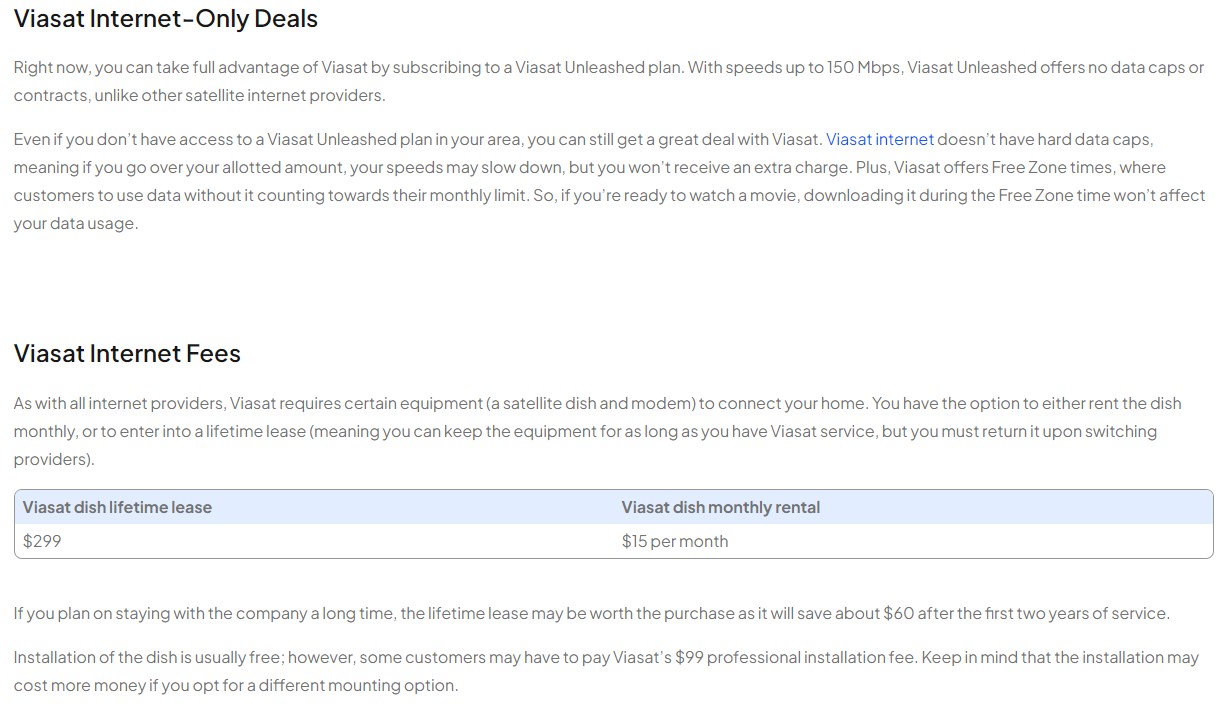Viewport: 1228px width, 704px height.
Task: Select the Viasat dish monthly rental header
Action: click(x=720, y=507)
